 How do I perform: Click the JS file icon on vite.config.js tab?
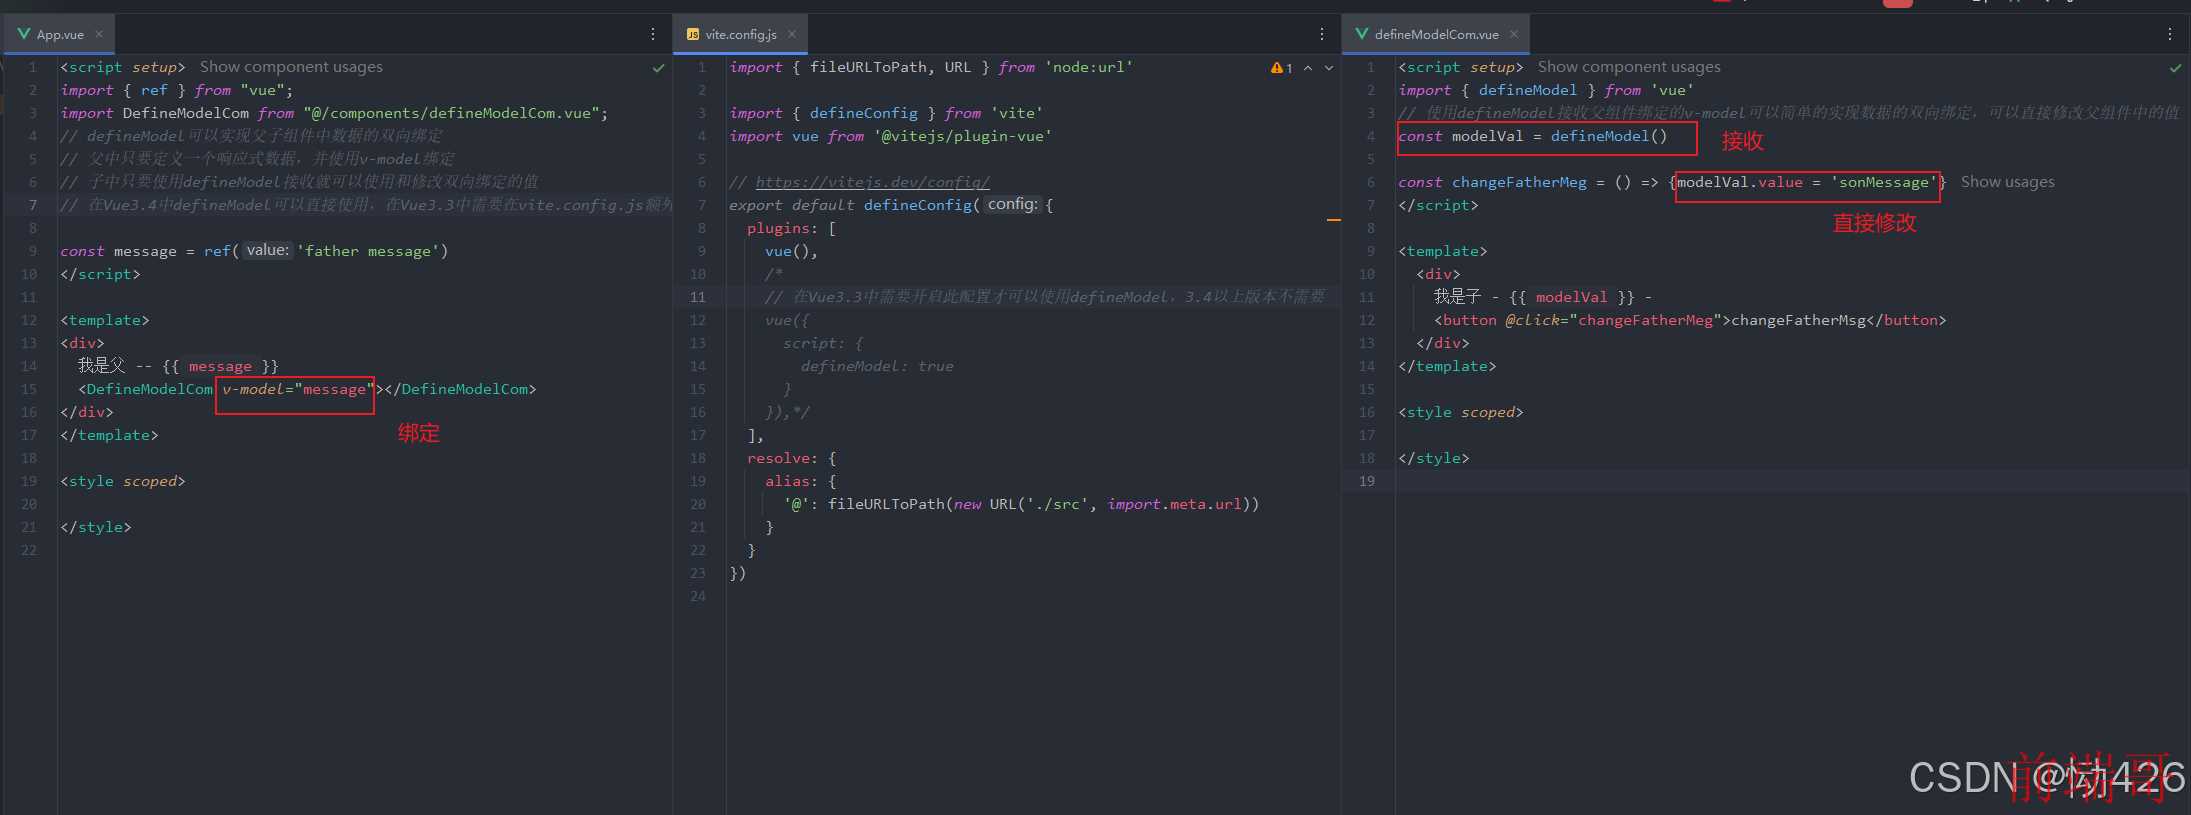coord(693,34)
